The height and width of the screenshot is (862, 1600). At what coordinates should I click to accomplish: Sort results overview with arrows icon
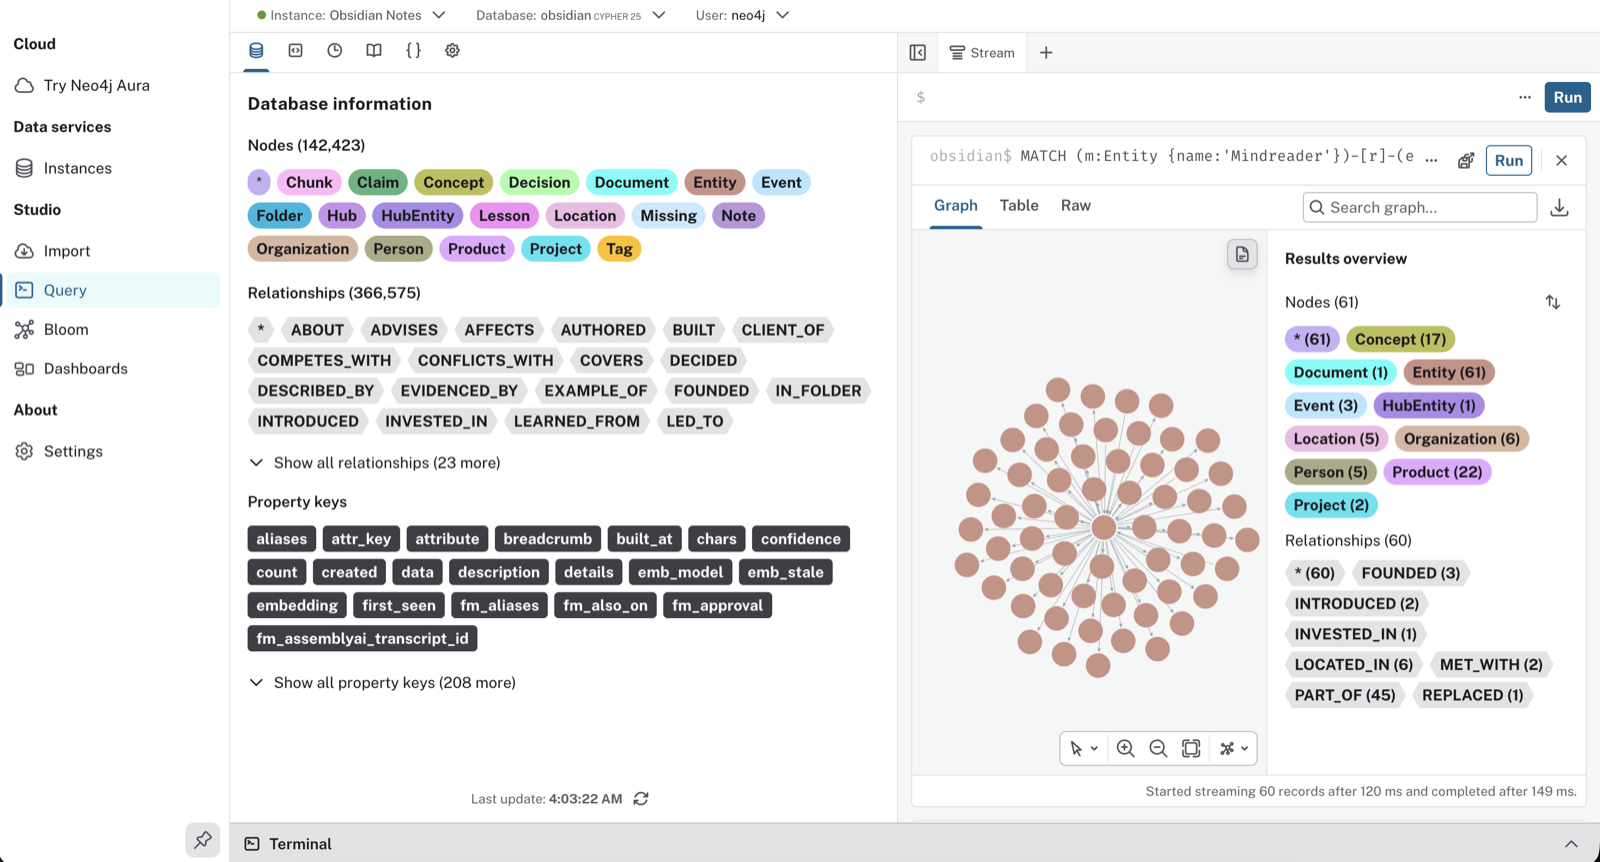tap(1552, 302)
